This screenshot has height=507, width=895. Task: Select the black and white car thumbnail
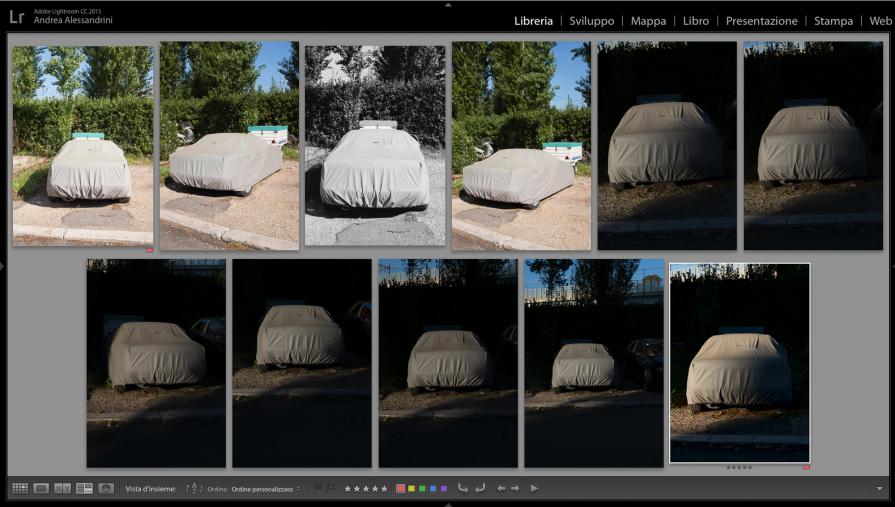375,145
